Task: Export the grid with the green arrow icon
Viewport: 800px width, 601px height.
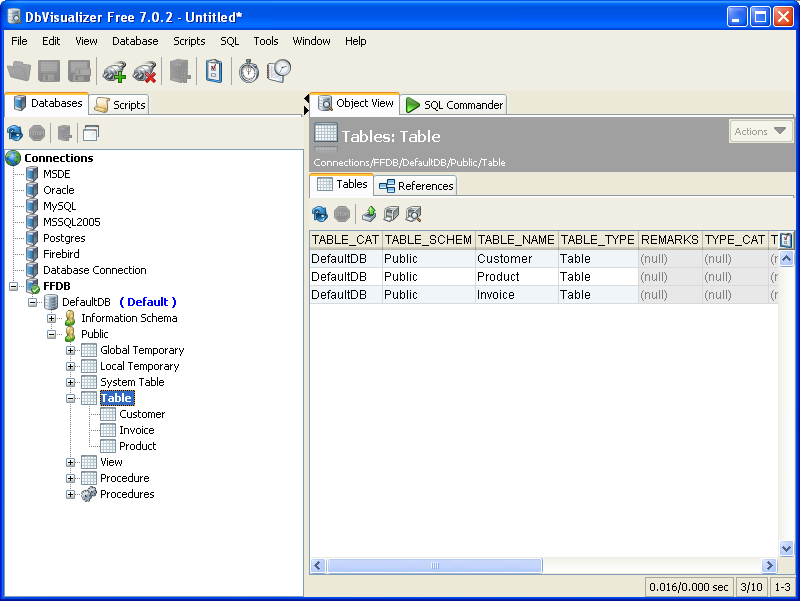Action: click(369, 214)
